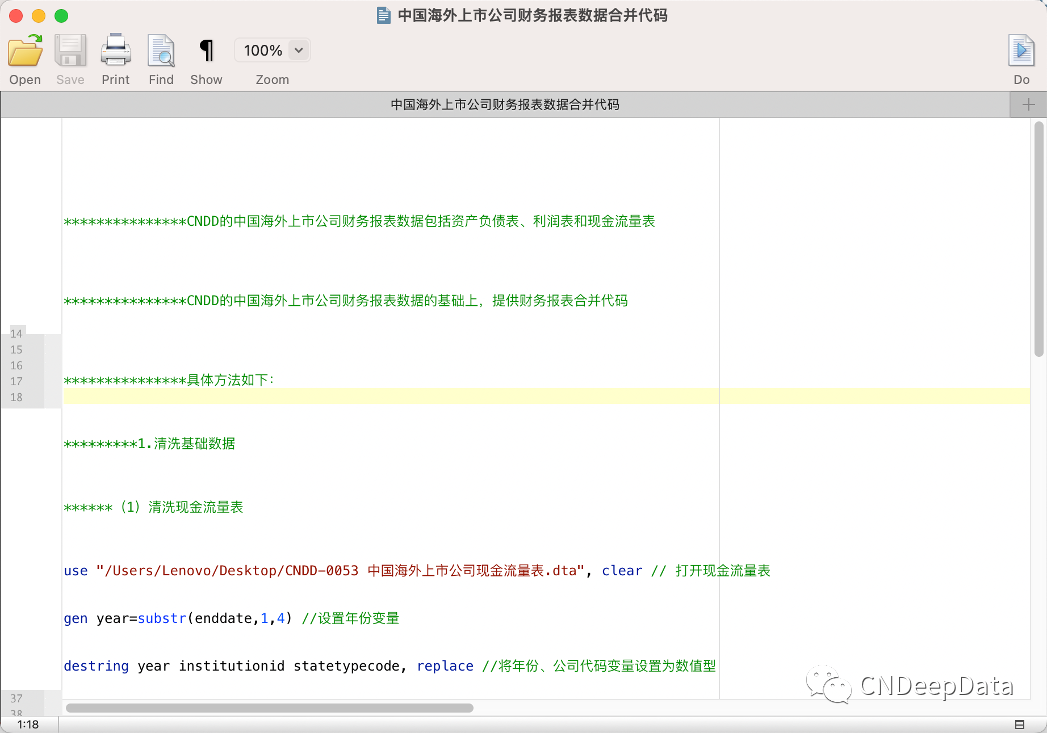Place cursor in the highlighted yellow current line
Image resolution: width=1048 pixels, height=734 pixels.
point(546,396)
